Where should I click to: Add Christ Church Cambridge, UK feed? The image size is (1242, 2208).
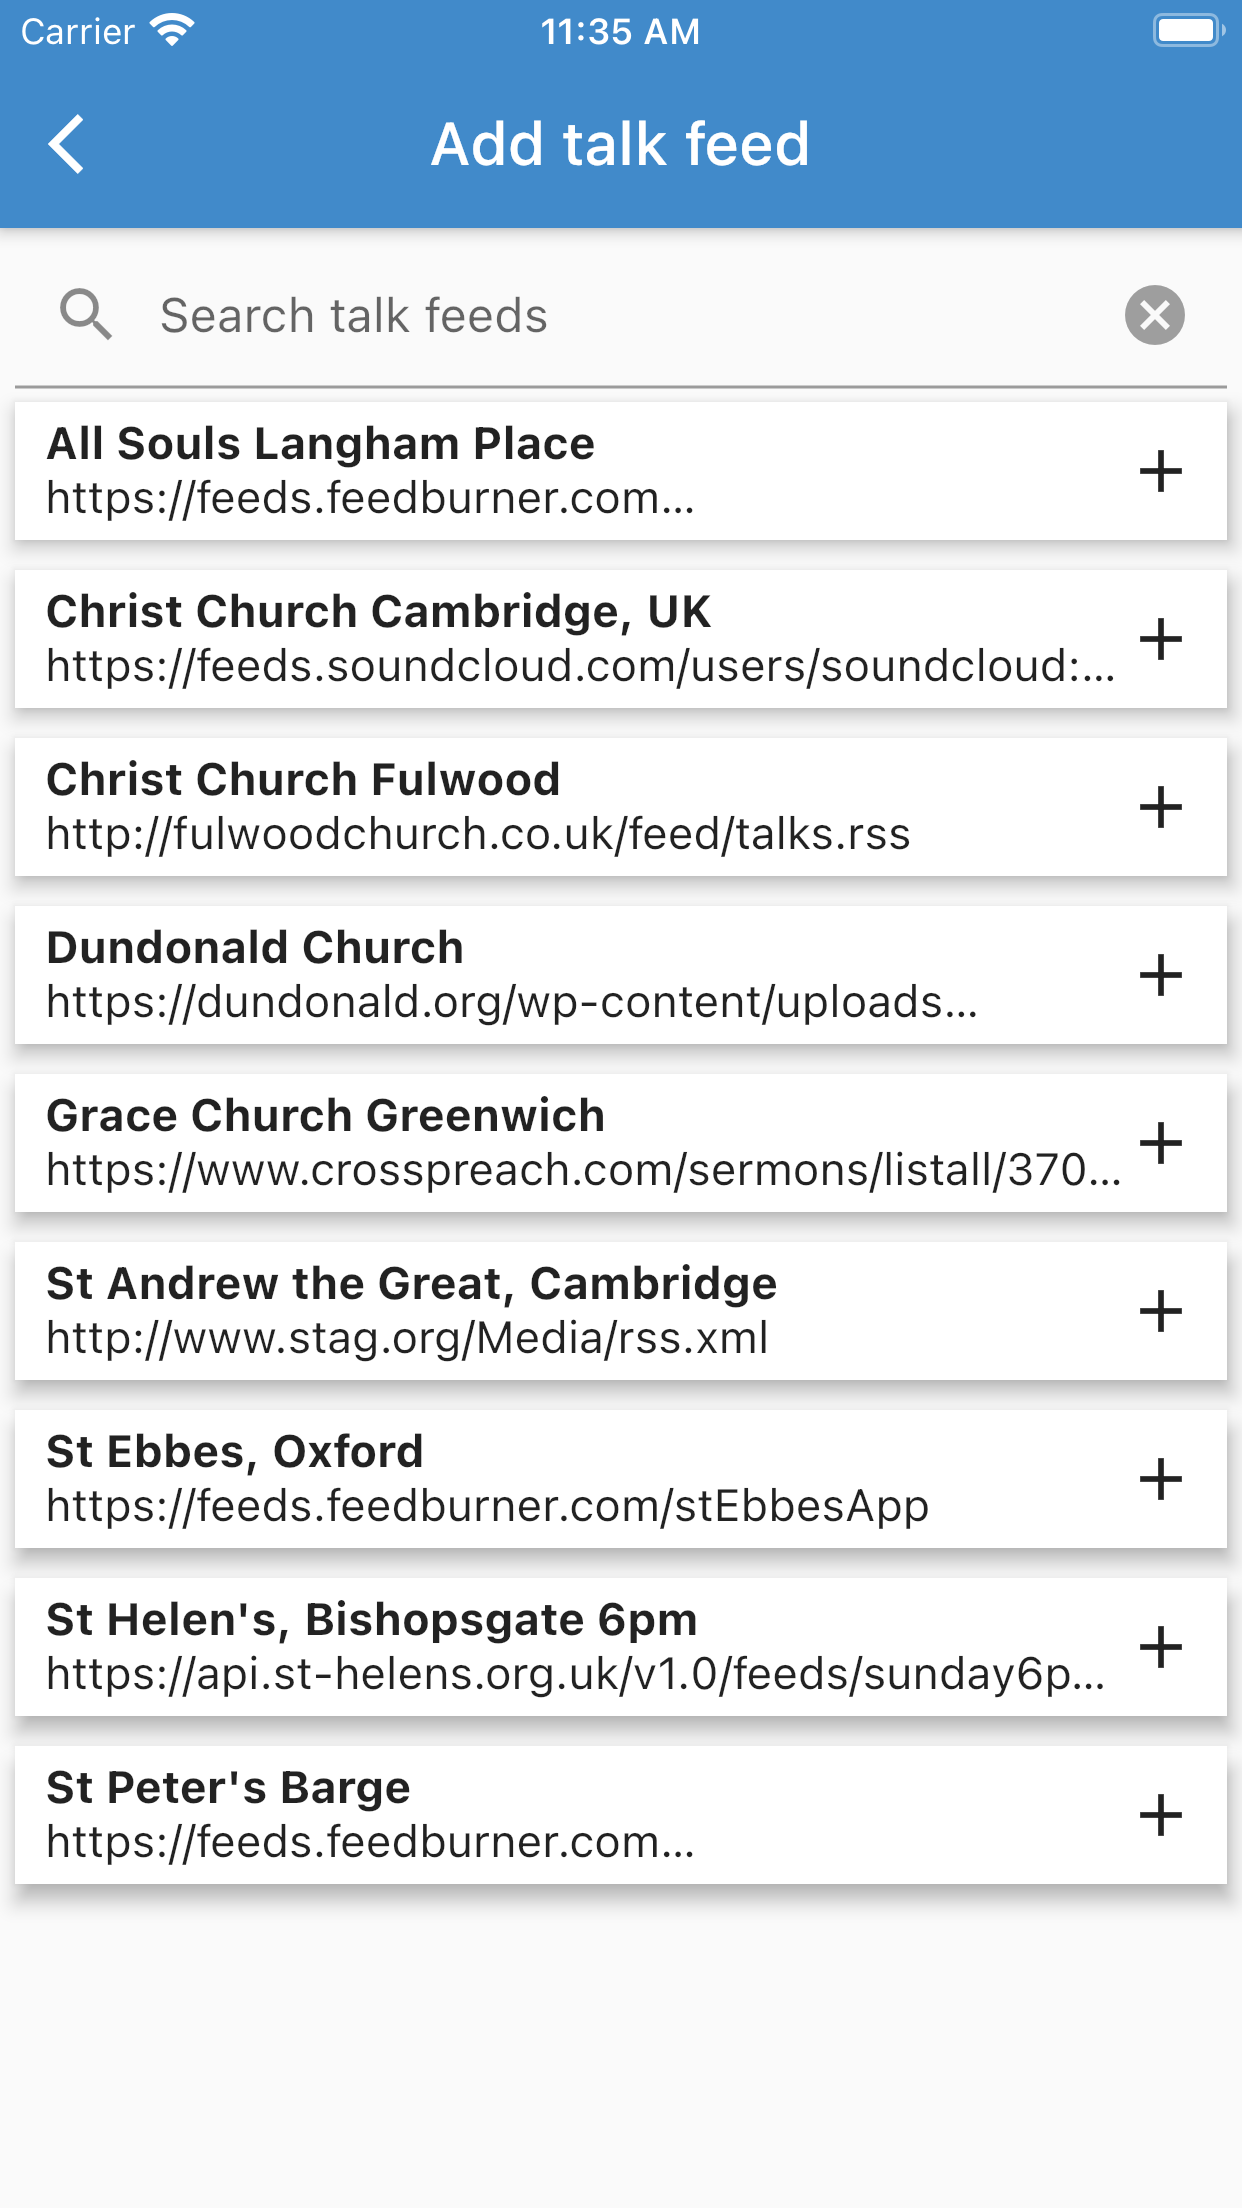point(1160,639)
